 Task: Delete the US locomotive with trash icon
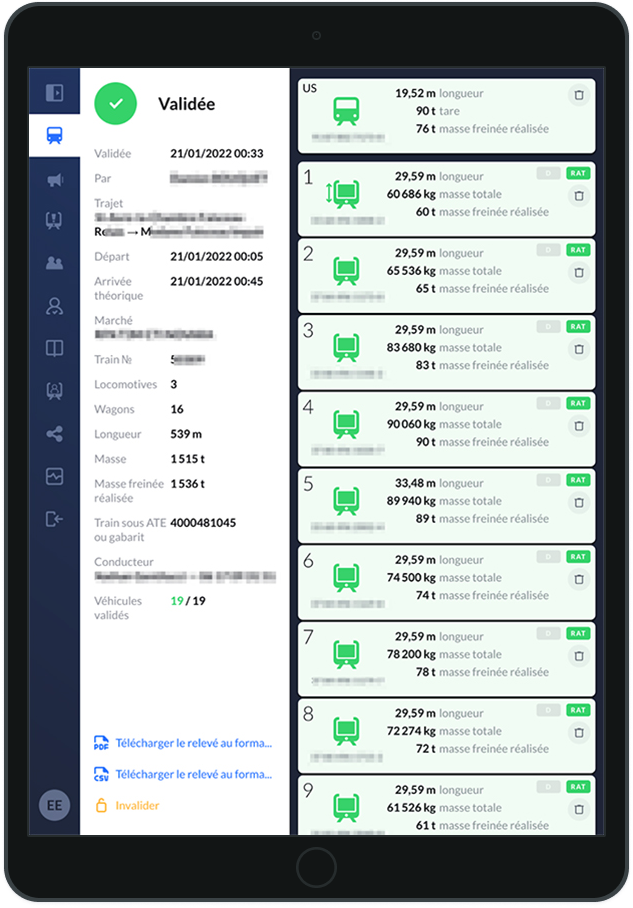click(578, 95)
